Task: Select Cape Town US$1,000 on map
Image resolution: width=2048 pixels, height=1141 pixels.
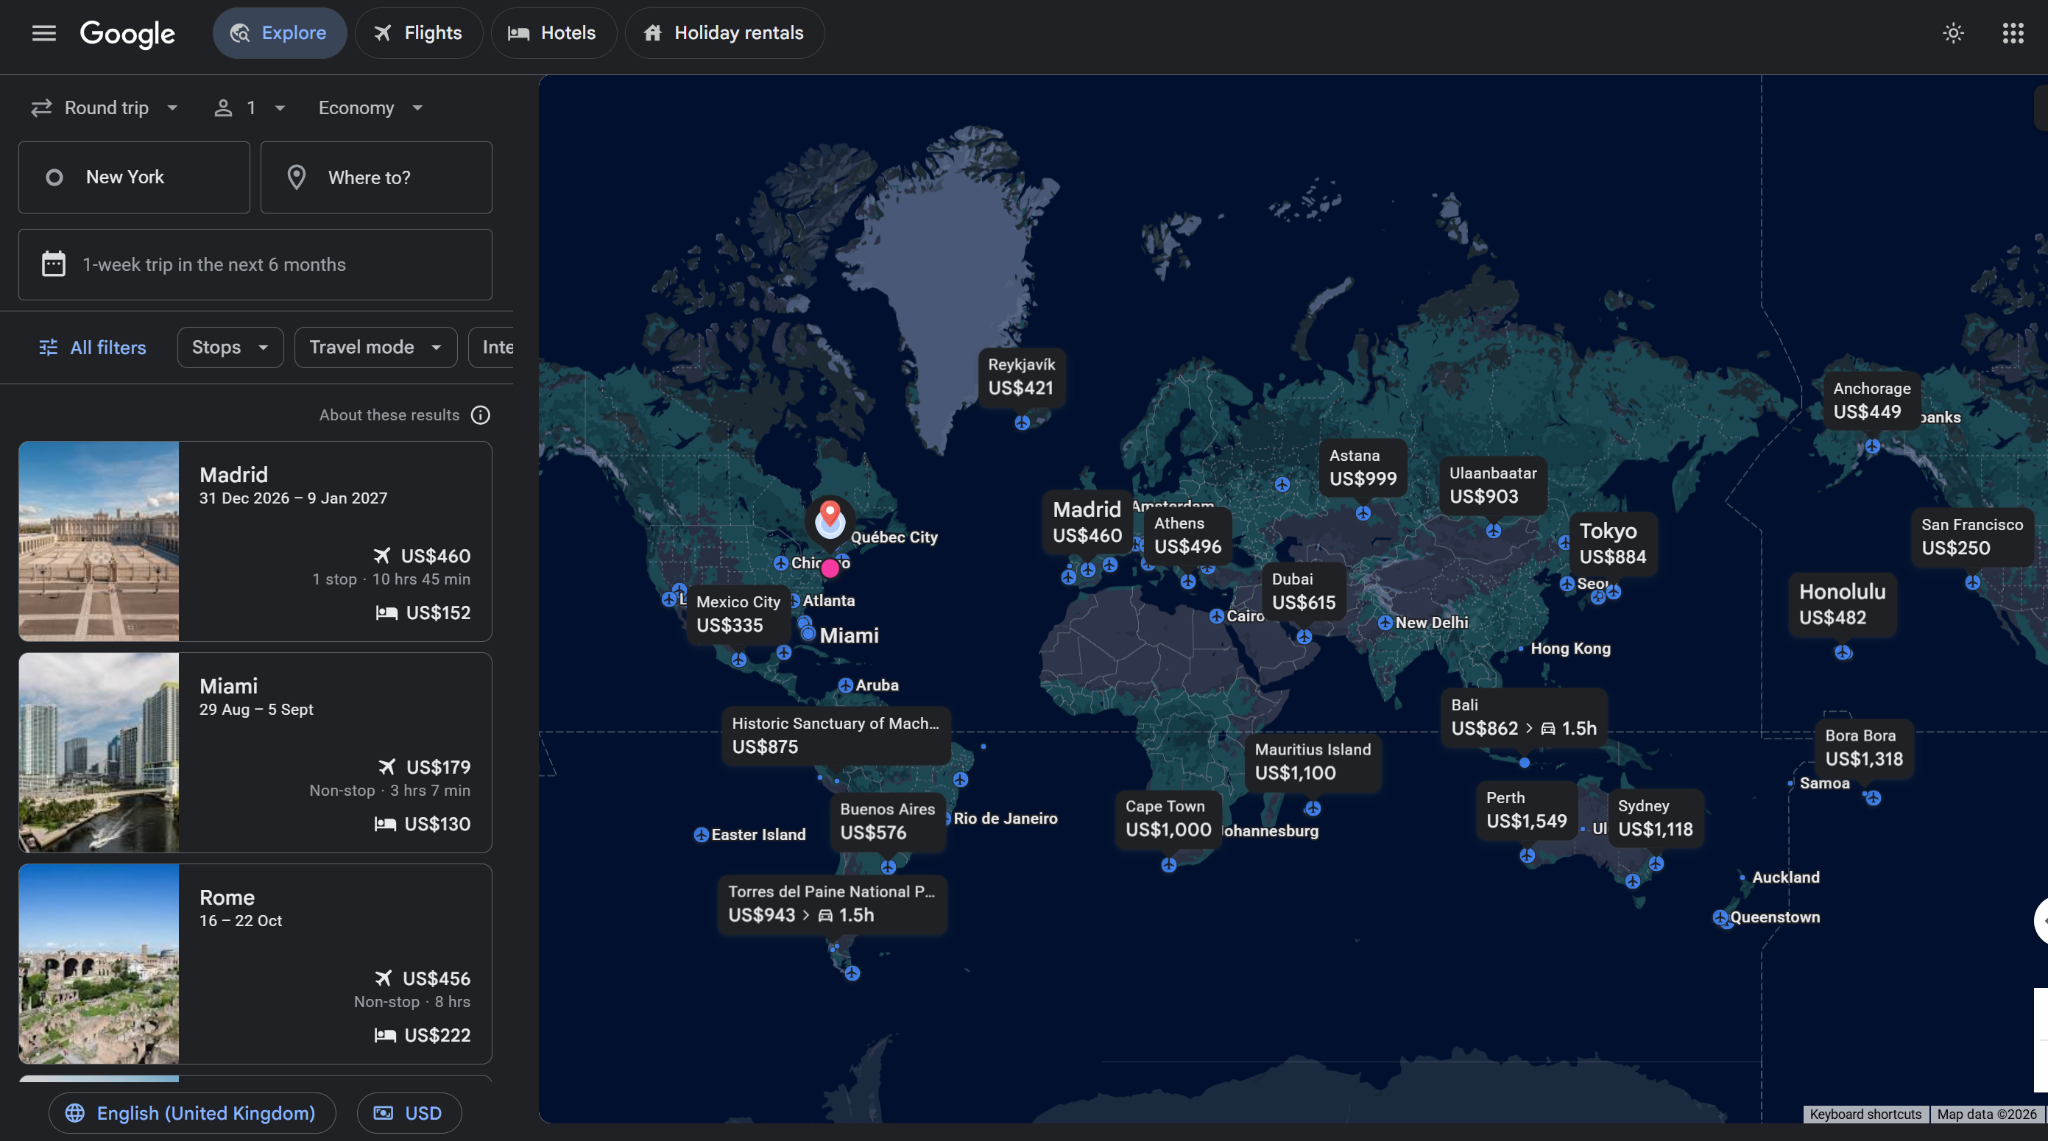Action: pos(1168,818)
